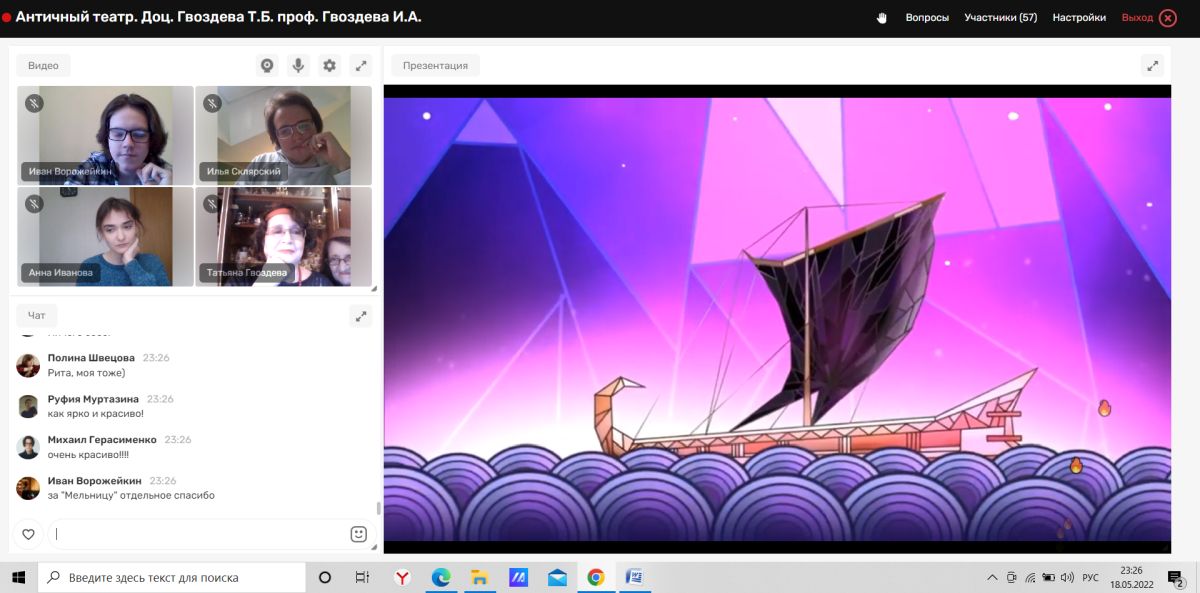Click the Windows taskbar search box
Viewport: 1200px width, 593px height.
coord(172,577)
